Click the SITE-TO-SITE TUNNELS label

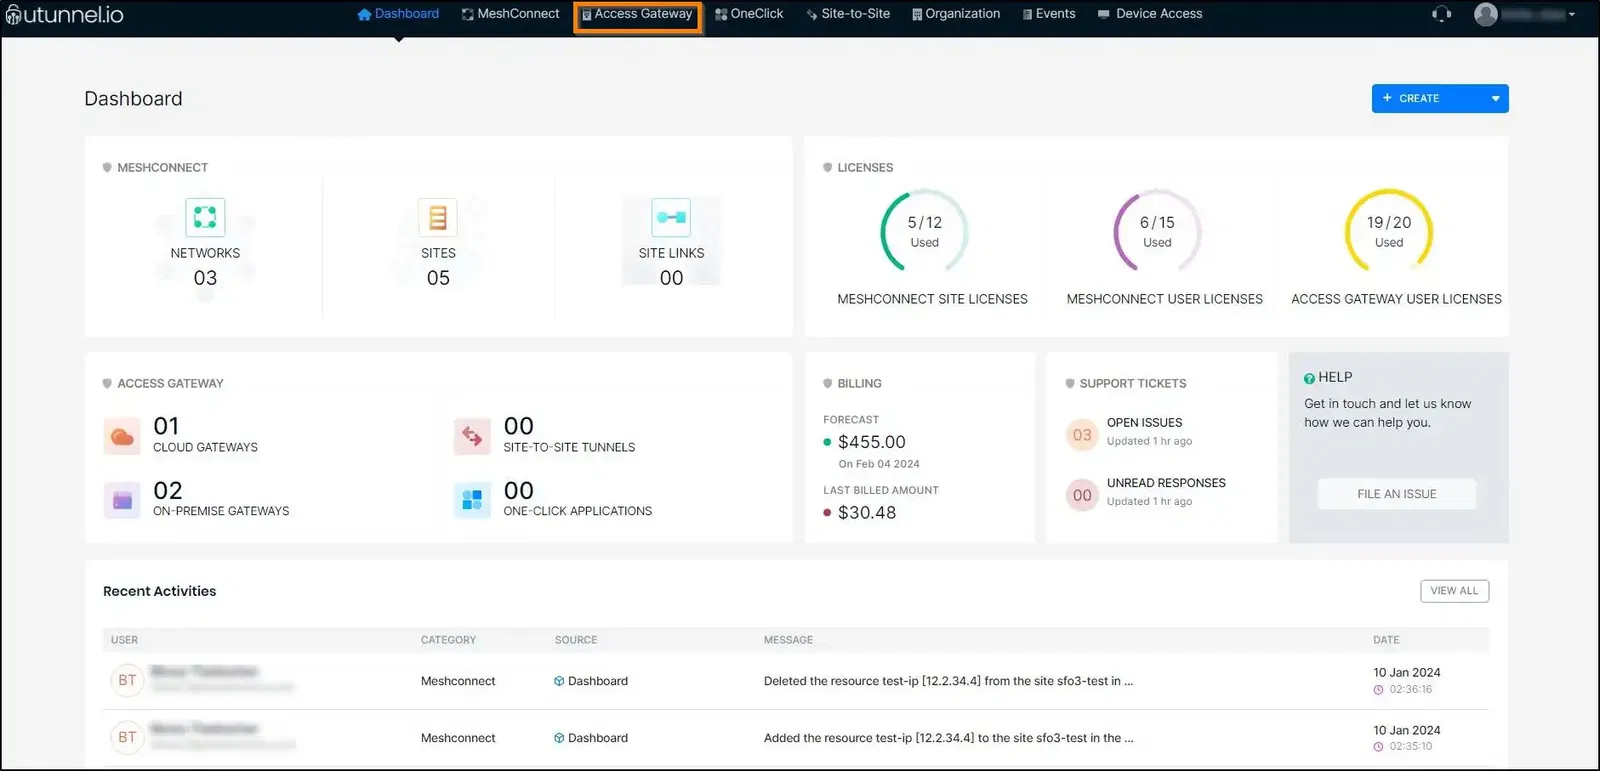(569, 448)
